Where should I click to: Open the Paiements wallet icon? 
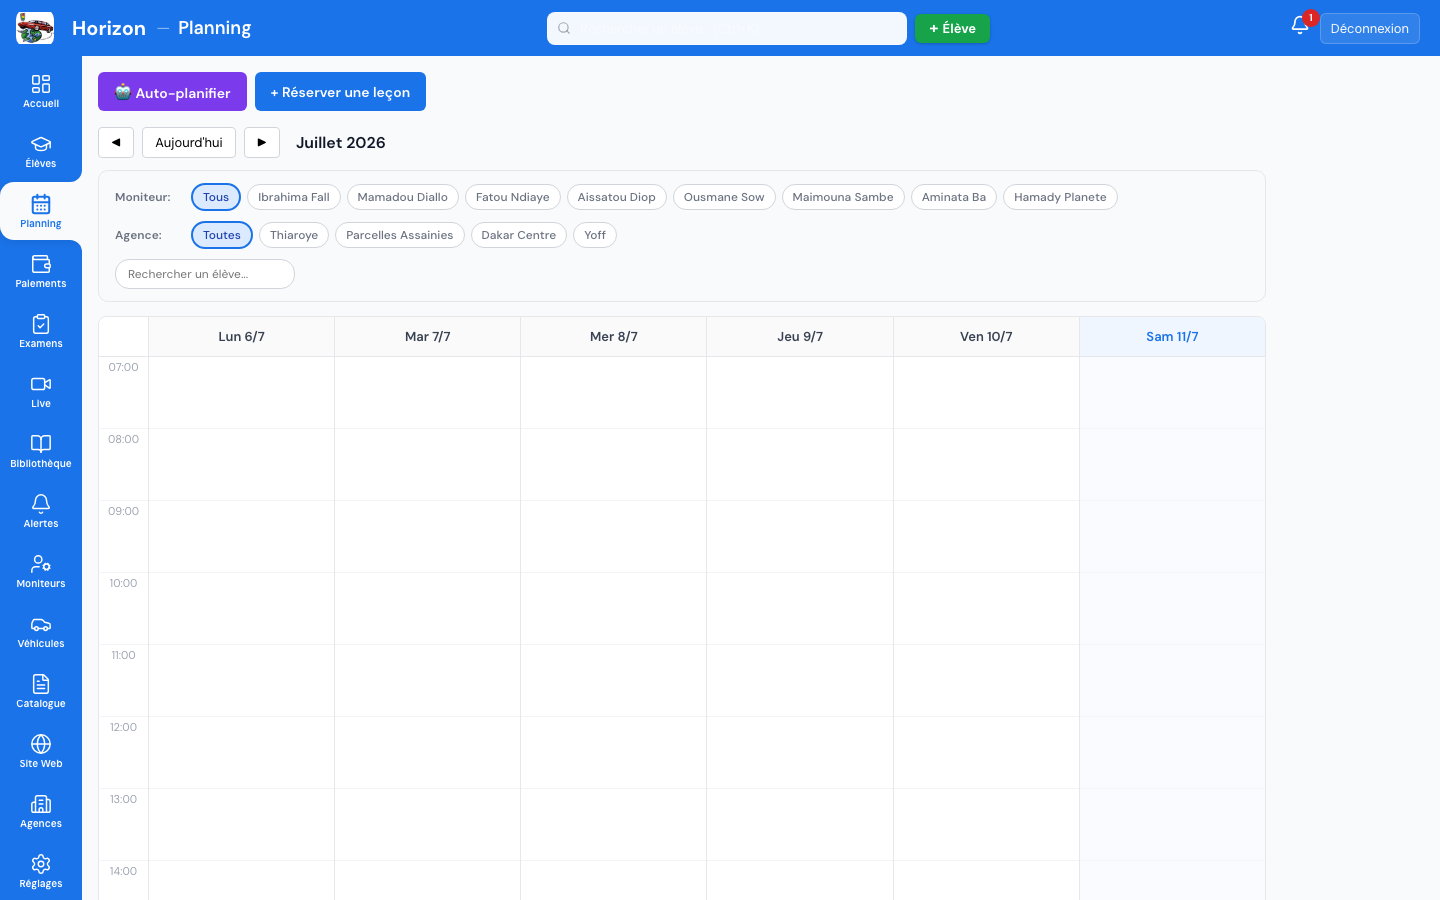pyautogui.click(x=41, y=264)
